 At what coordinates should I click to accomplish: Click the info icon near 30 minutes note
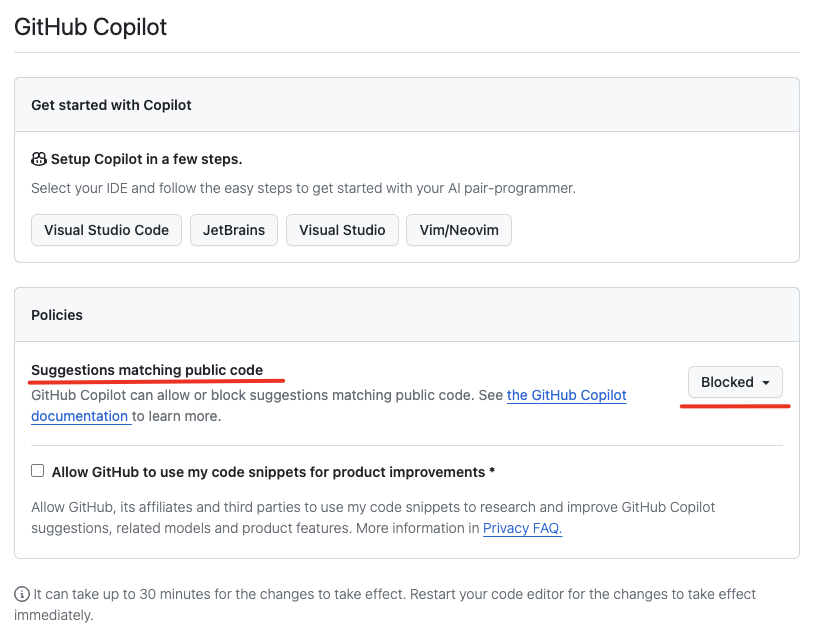click(x=22, y=594)
